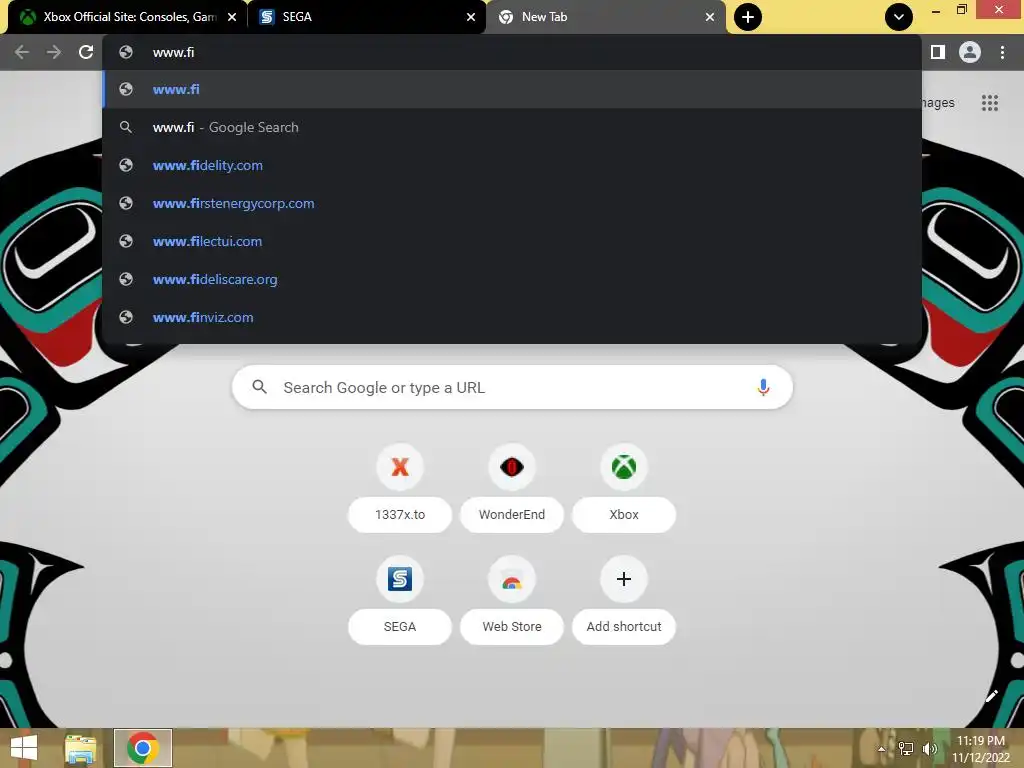
Task: Minimize the Chrome window
Action: [x=936, y=10]
